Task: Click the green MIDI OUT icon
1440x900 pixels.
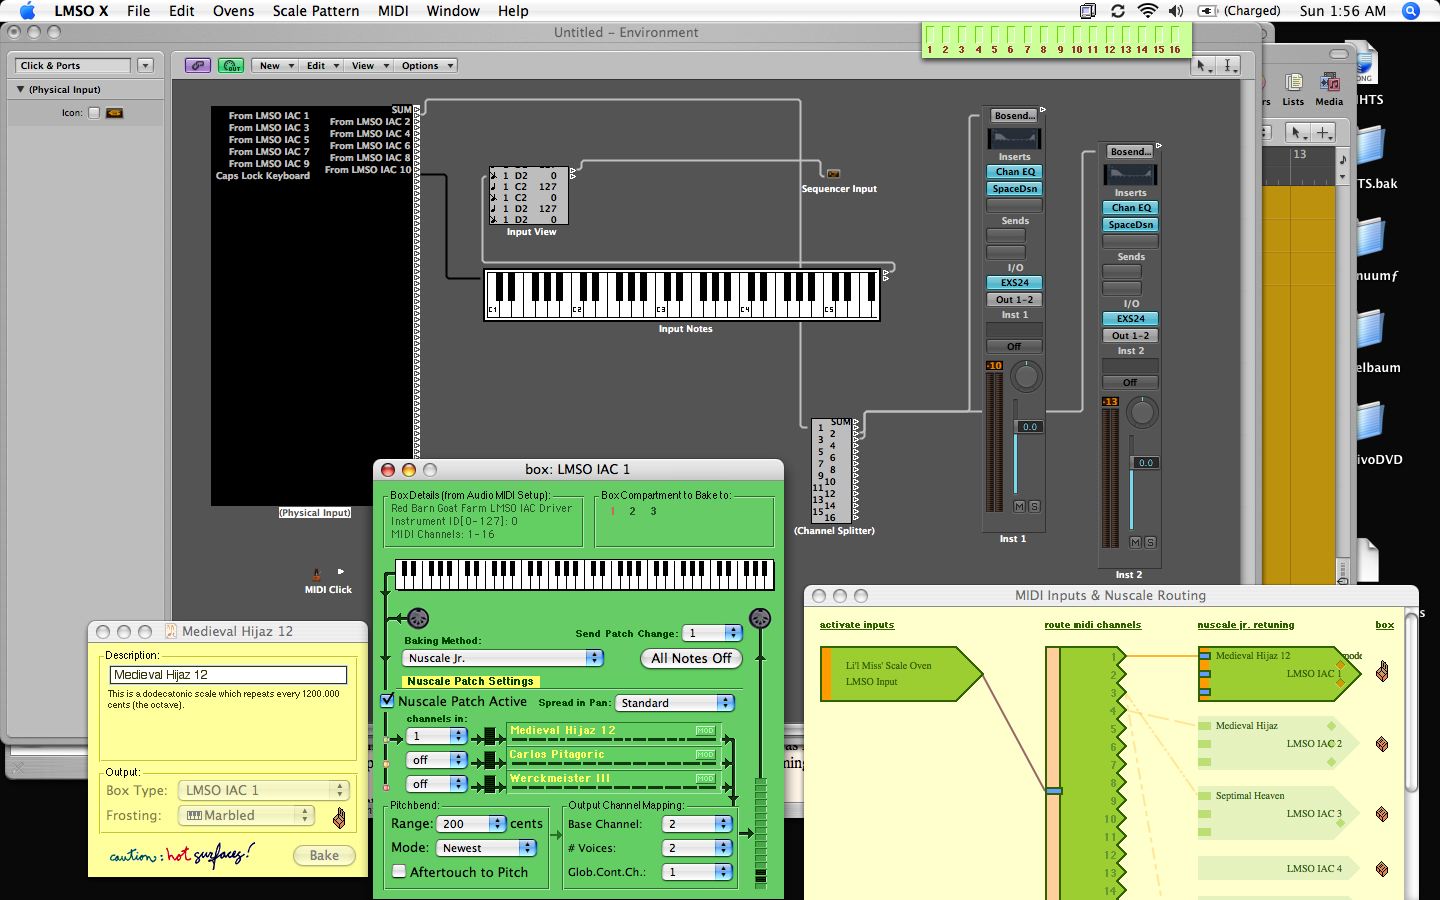Action: click(x=231, y=66)
